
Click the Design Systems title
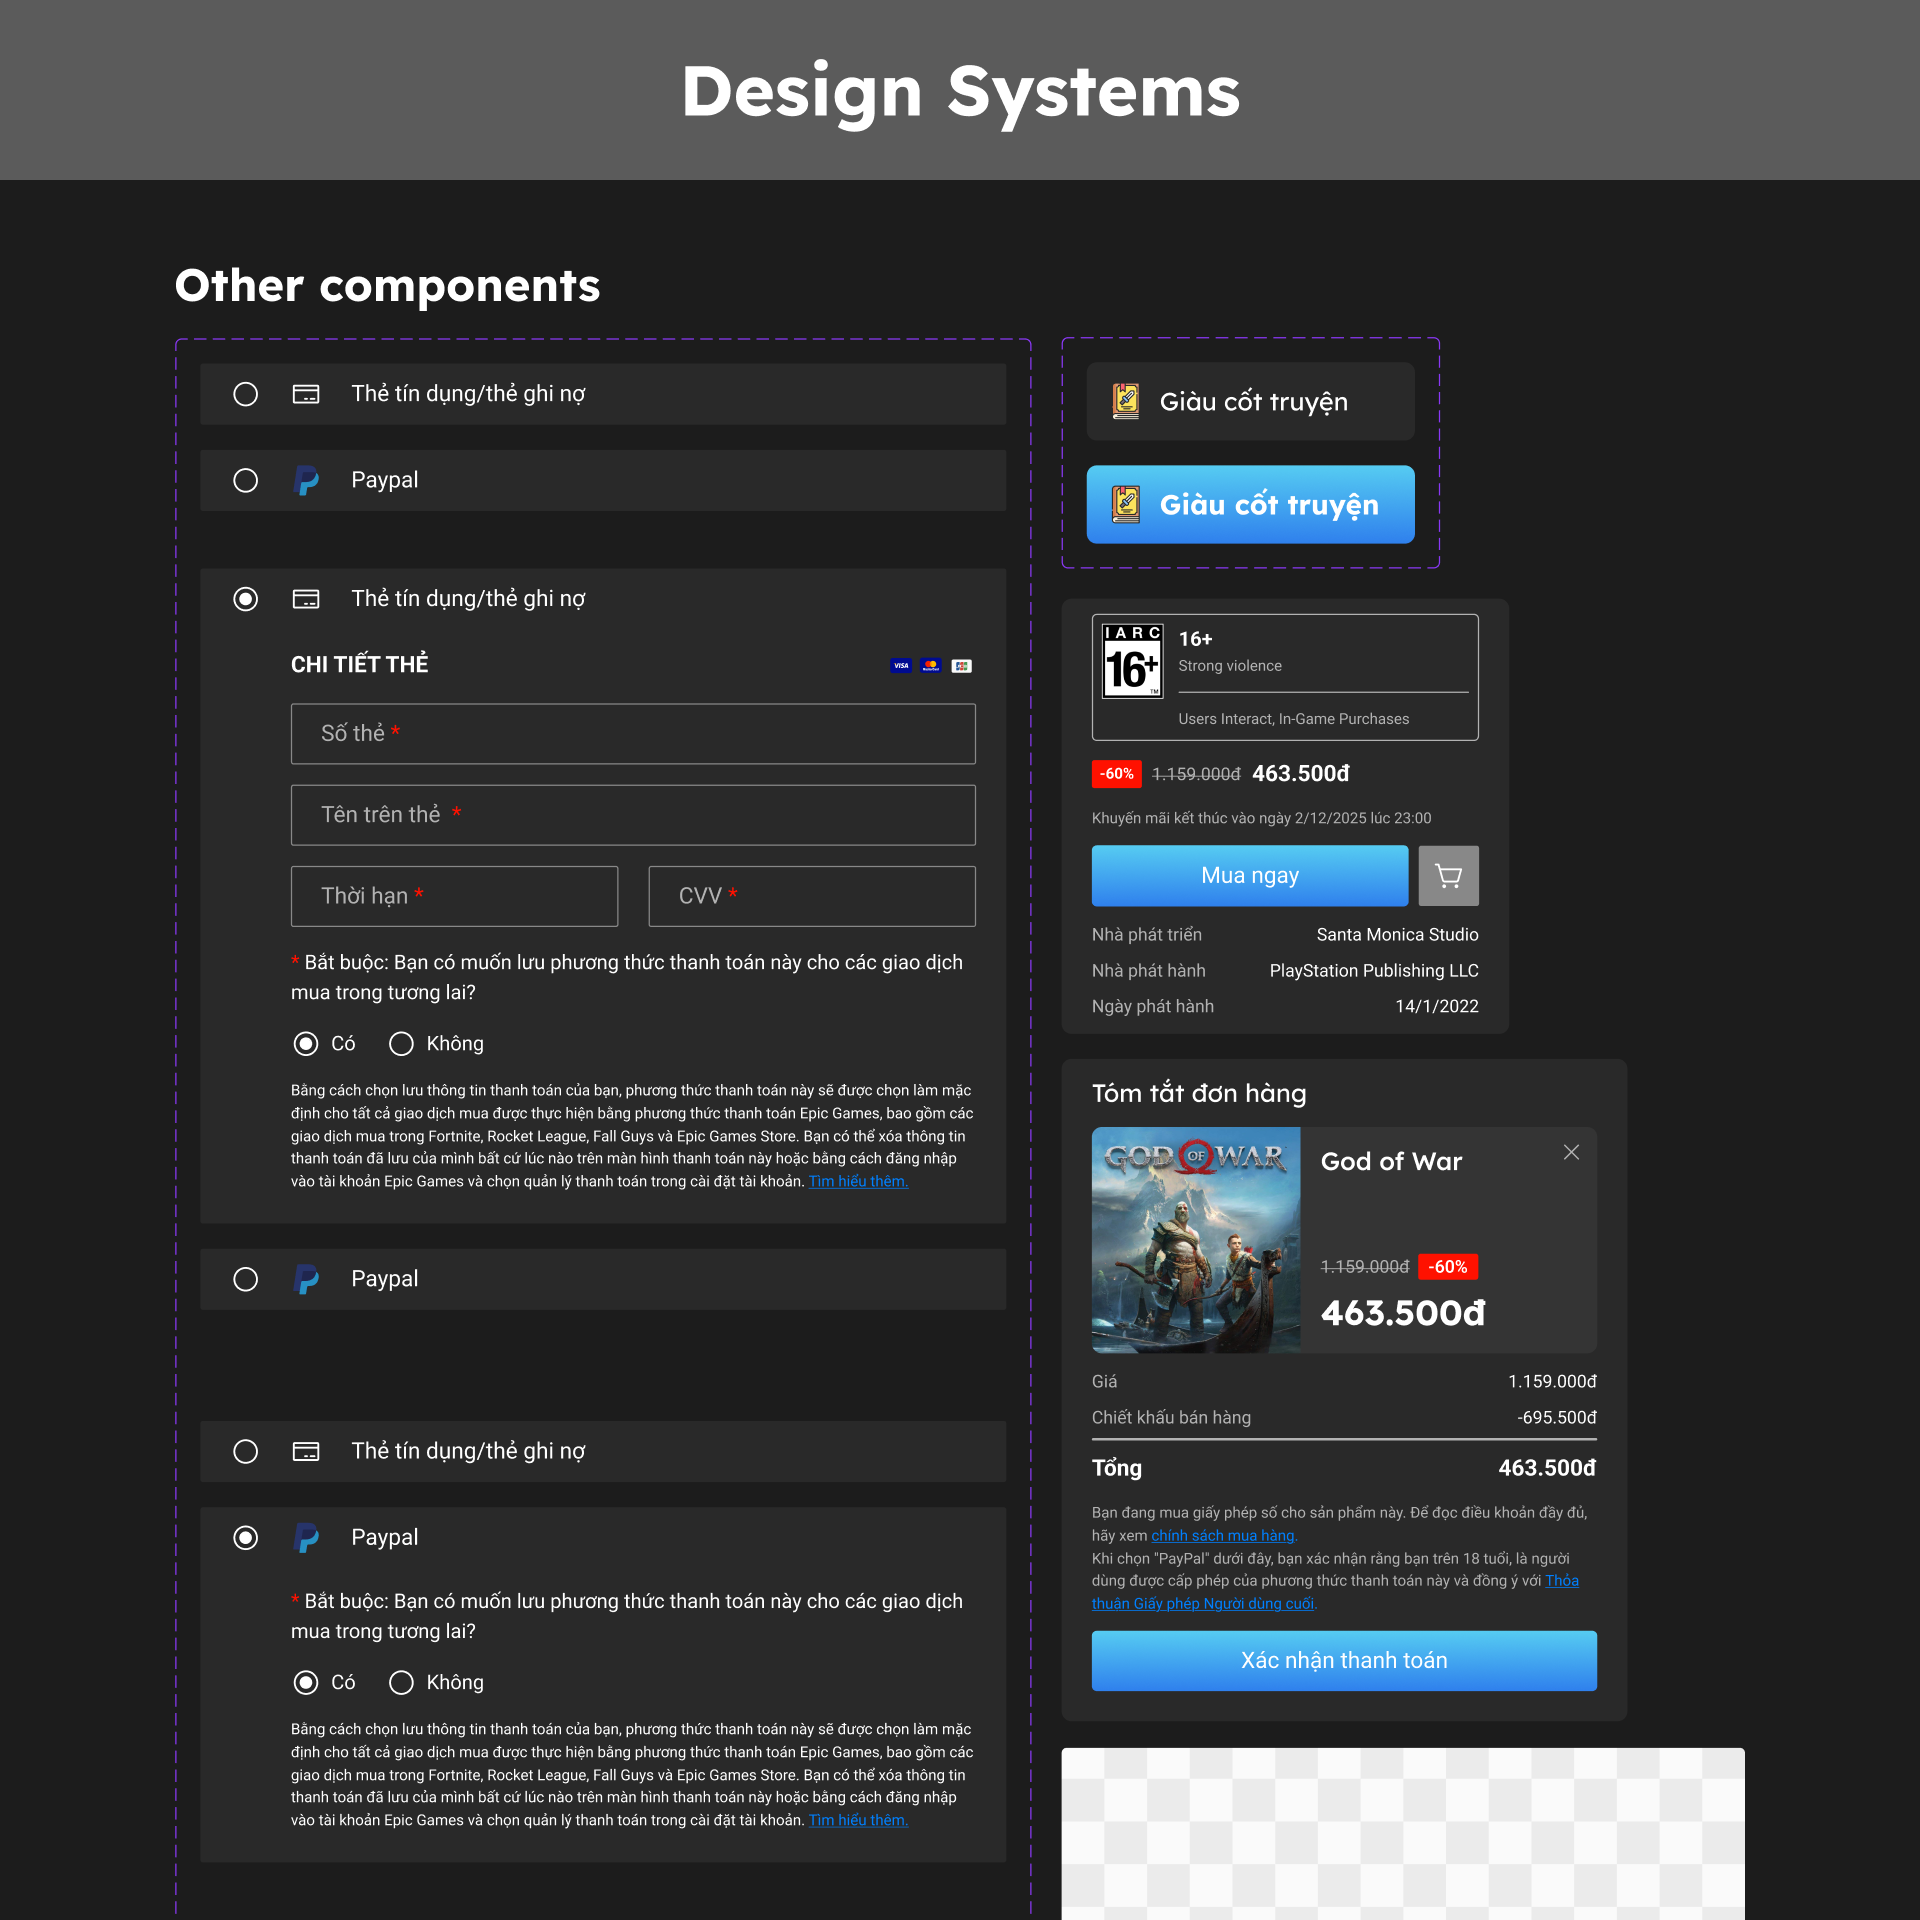(960, 92)
